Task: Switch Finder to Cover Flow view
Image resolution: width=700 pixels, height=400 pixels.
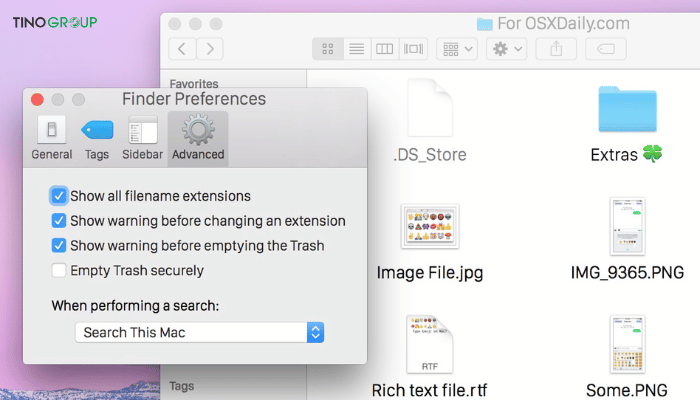Action: (413, 48)
